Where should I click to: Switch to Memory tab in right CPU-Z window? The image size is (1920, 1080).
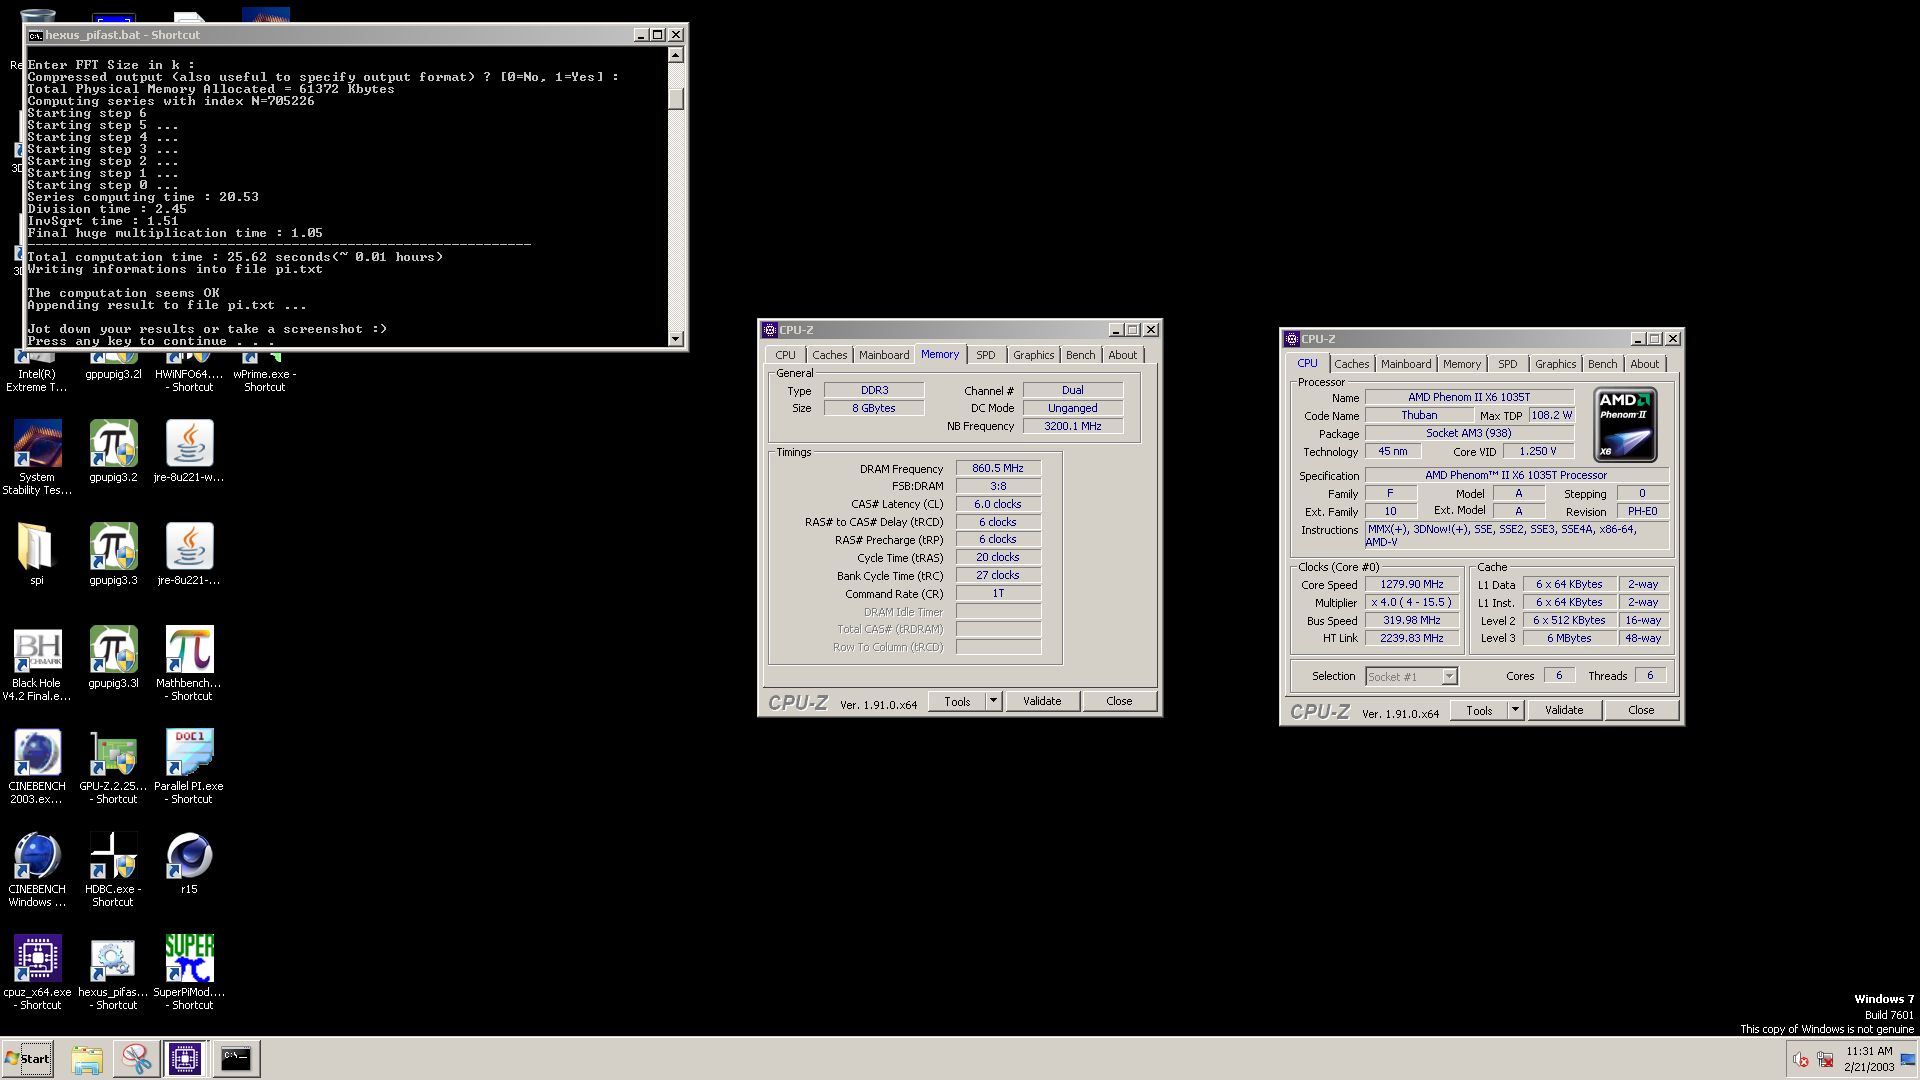[1461, 364]
